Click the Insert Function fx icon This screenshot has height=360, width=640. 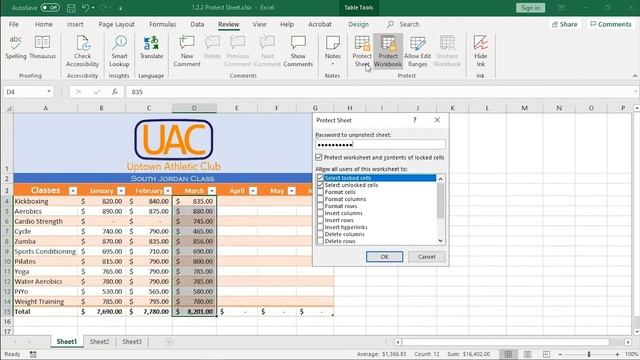(115, 92)
